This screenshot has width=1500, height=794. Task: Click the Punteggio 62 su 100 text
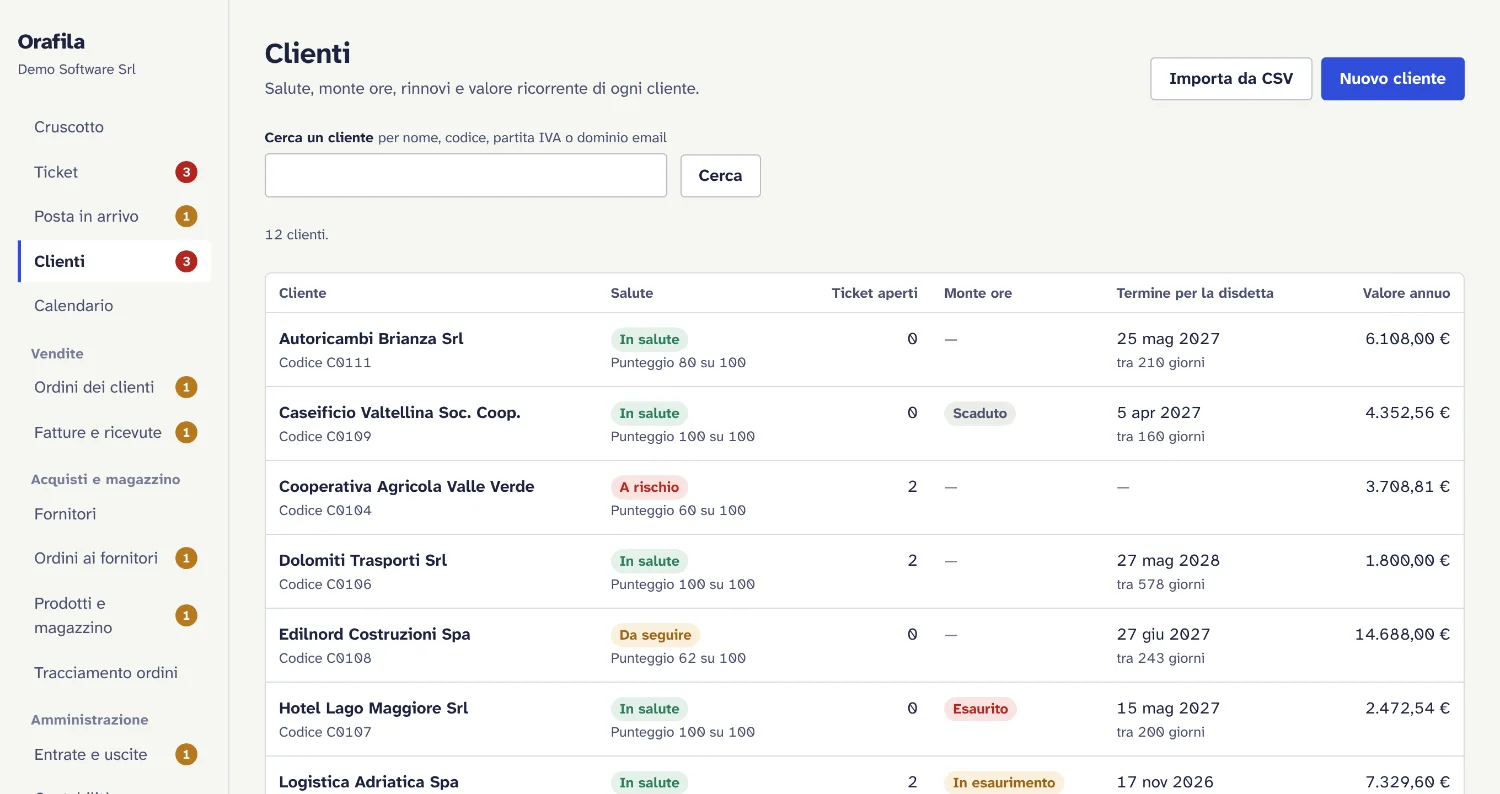[x=678, y=658]
